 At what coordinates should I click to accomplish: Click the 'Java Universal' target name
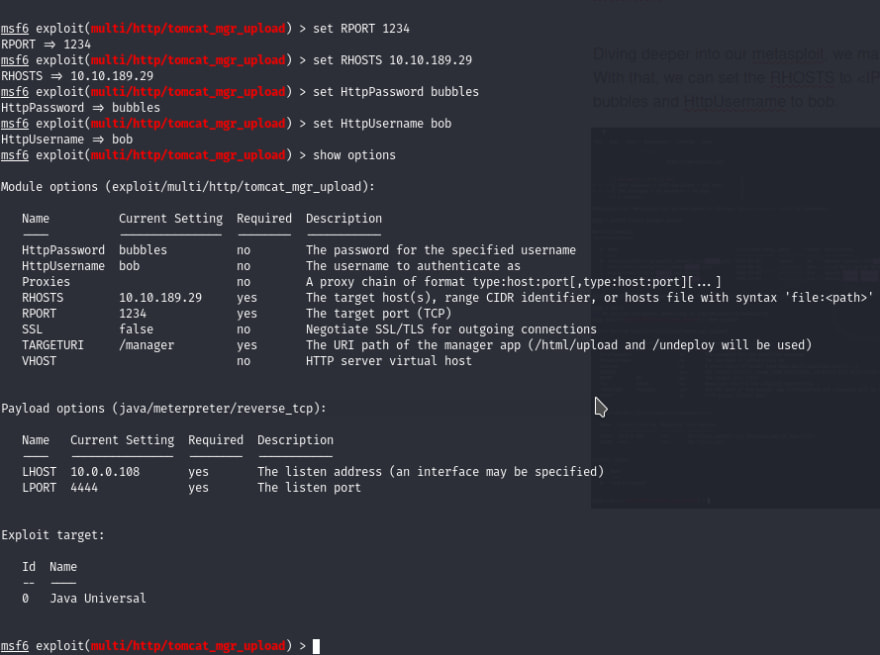coord(98,598)
